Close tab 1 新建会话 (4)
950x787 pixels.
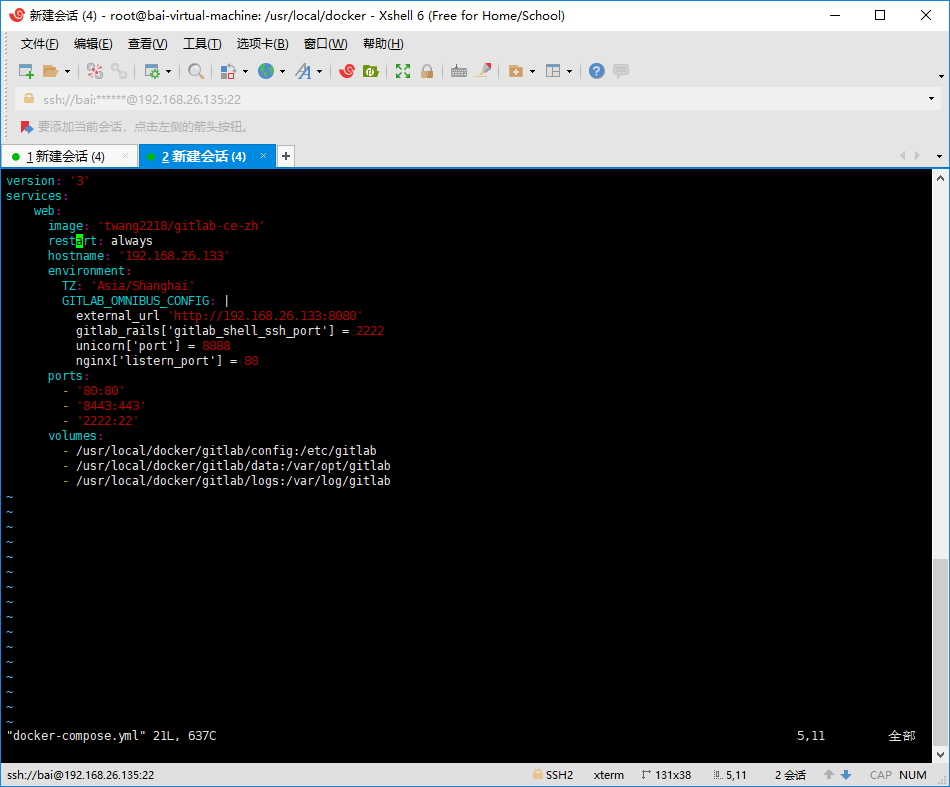(x=125, y=156)
